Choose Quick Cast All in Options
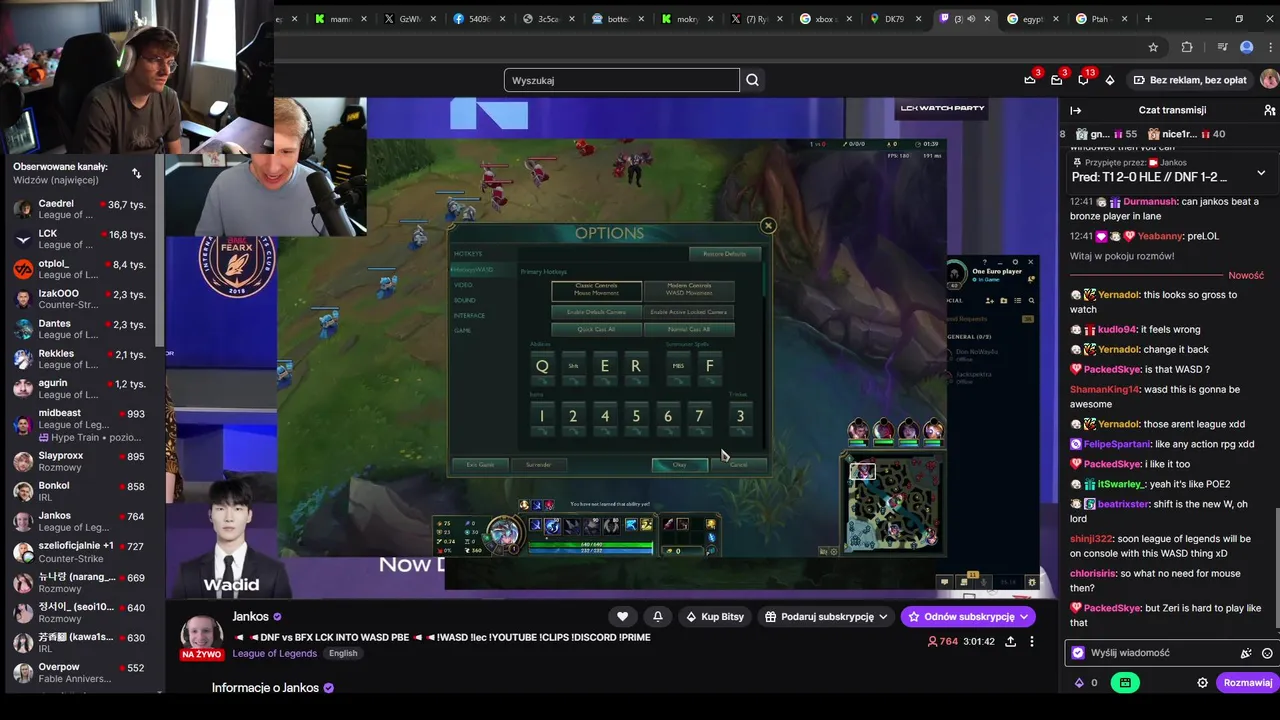 click(x=597, y=329)
